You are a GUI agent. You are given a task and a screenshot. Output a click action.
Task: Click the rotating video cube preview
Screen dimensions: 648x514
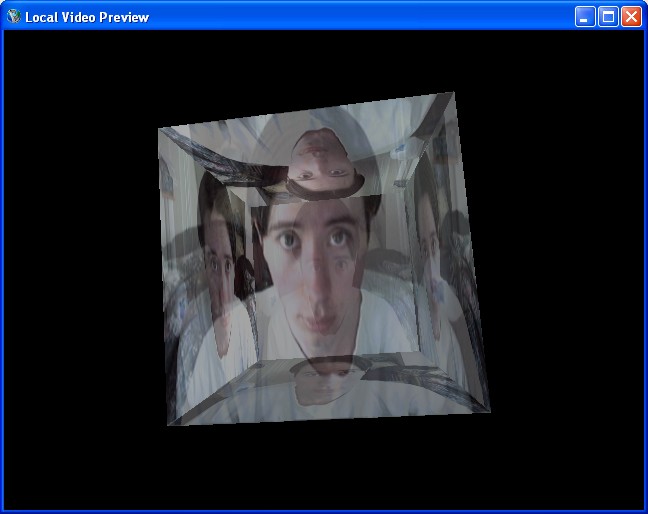pyautogui.click(x=324, y=259)
